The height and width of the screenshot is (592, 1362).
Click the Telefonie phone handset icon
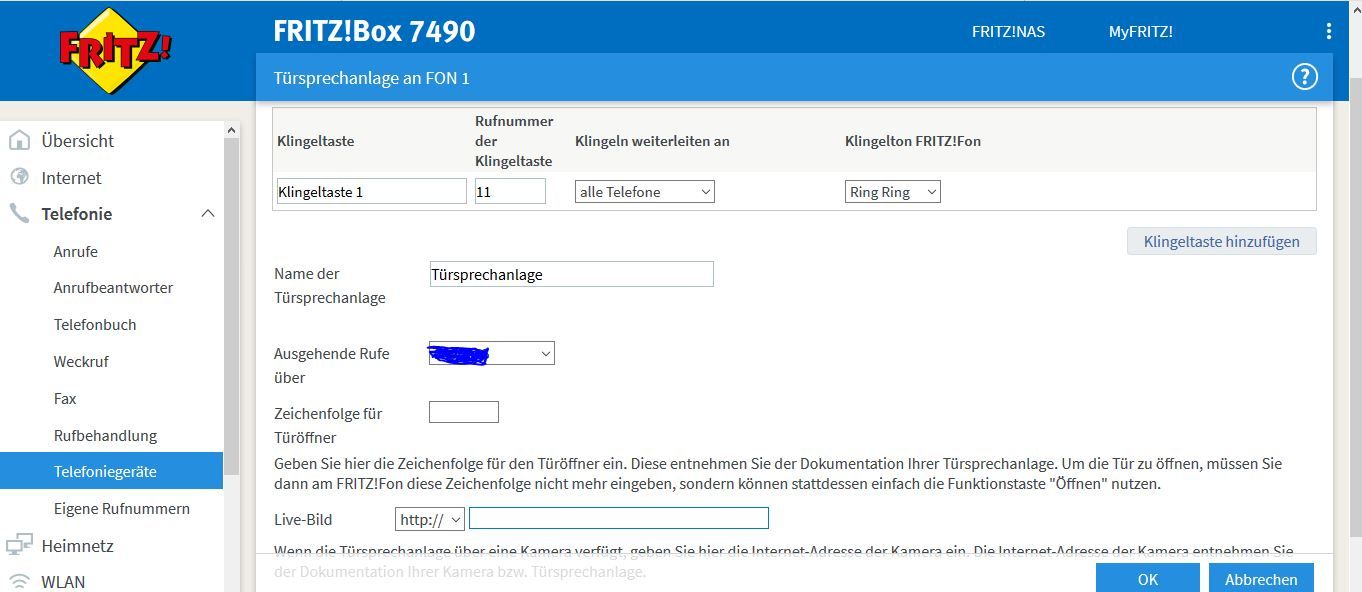click(19, 214)
